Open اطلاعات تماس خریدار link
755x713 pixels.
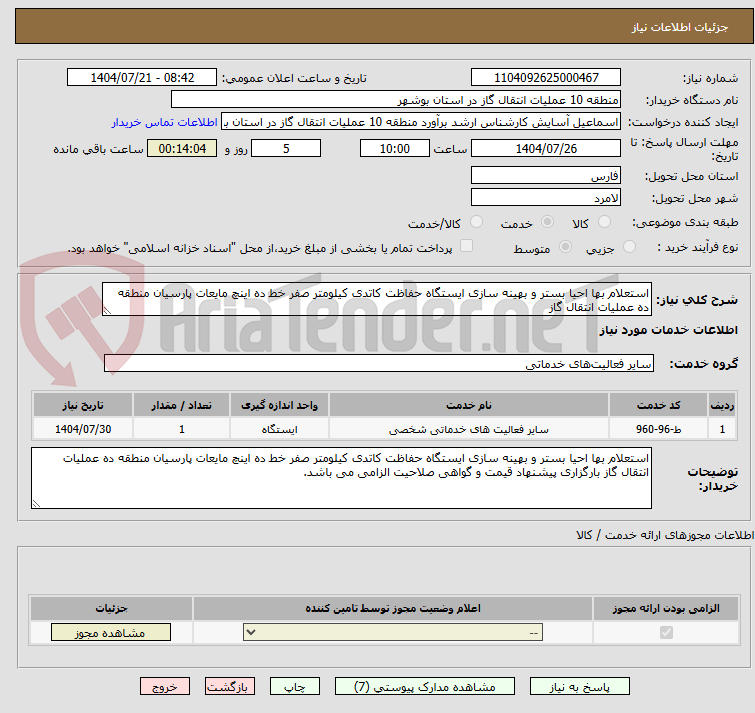(165, 122)
